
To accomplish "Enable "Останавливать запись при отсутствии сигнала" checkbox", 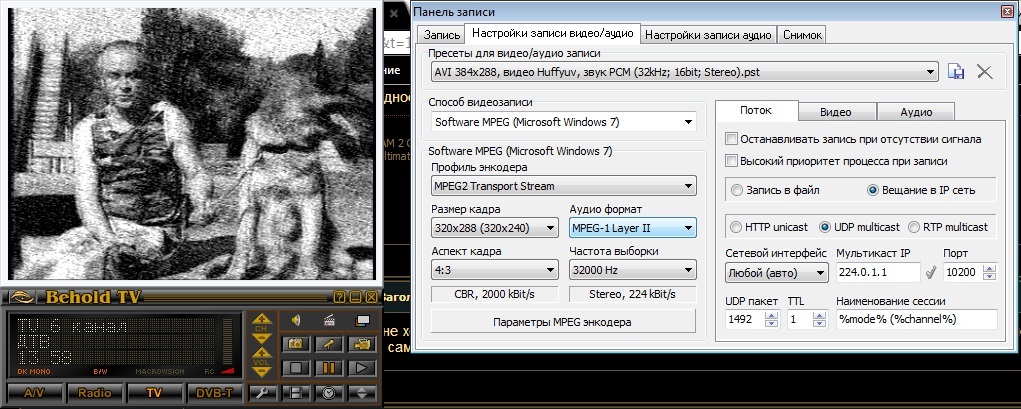I will point(732,139).
